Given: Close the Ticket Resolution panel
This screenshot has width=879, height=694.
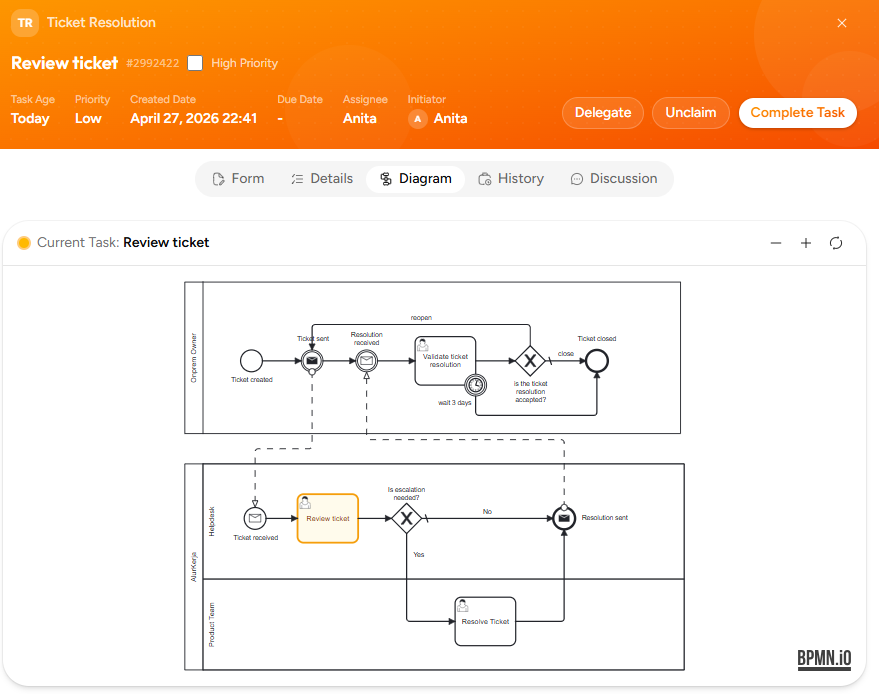Looking at the screenshot, I should (x=841, y=23).
